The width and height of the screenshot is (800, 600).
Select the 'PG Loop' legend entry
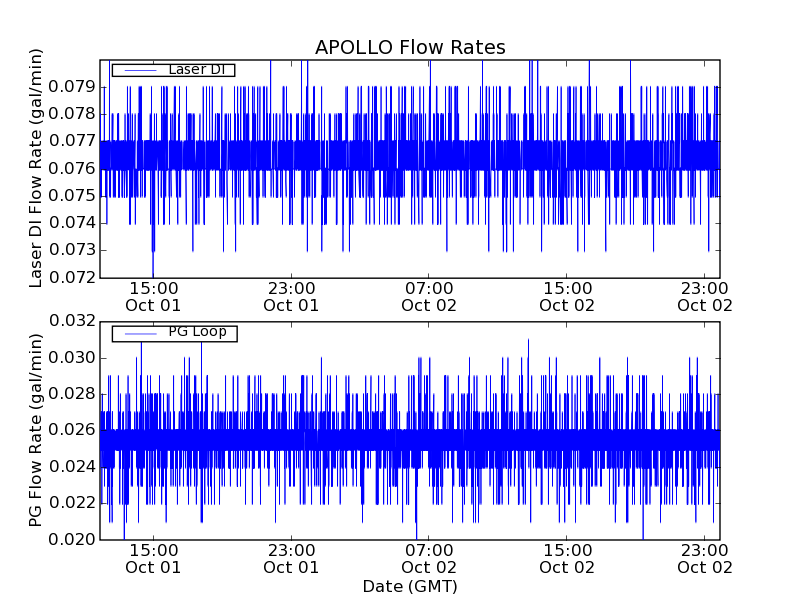(x=174, y=334)
